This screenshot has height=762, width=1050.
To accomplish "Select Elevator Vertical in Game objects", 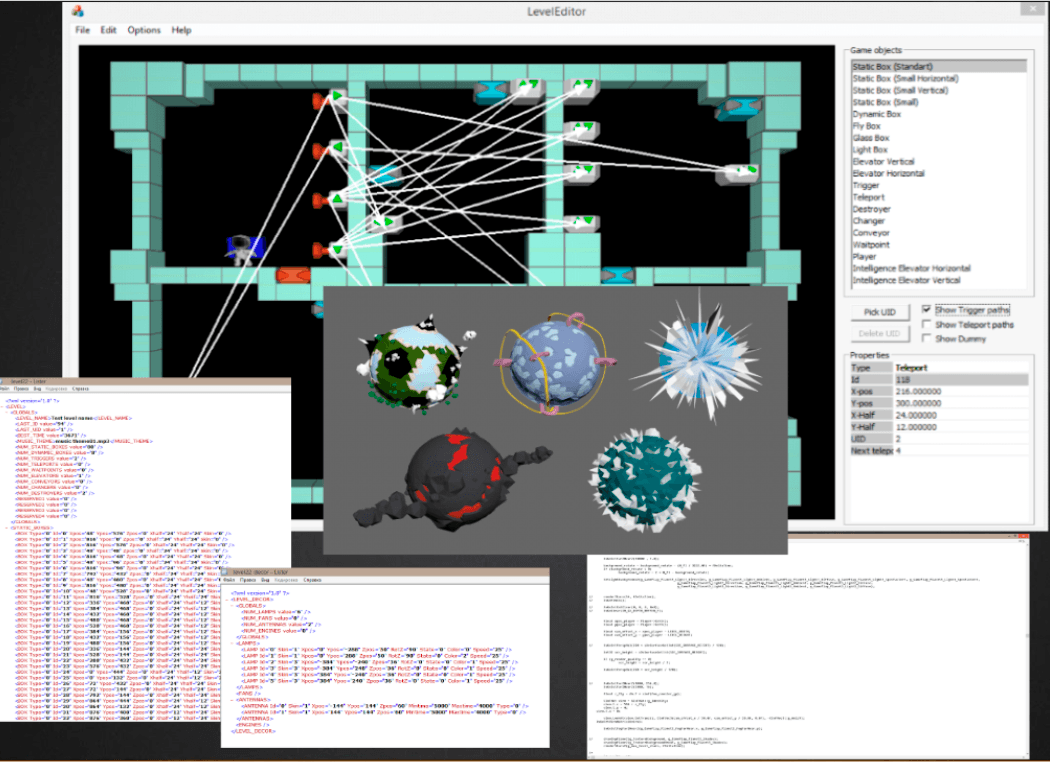I will (939, 161).
